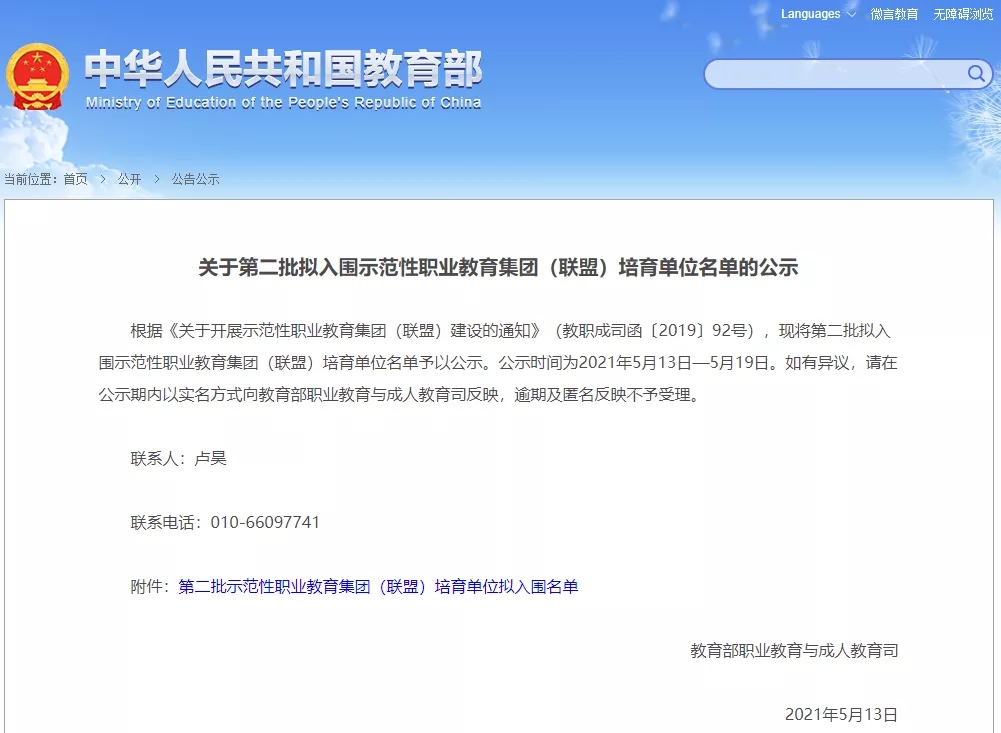Go to 首页 in the breadcrumb
Screen dimensions: 1001x733
(x=75, y=179)
